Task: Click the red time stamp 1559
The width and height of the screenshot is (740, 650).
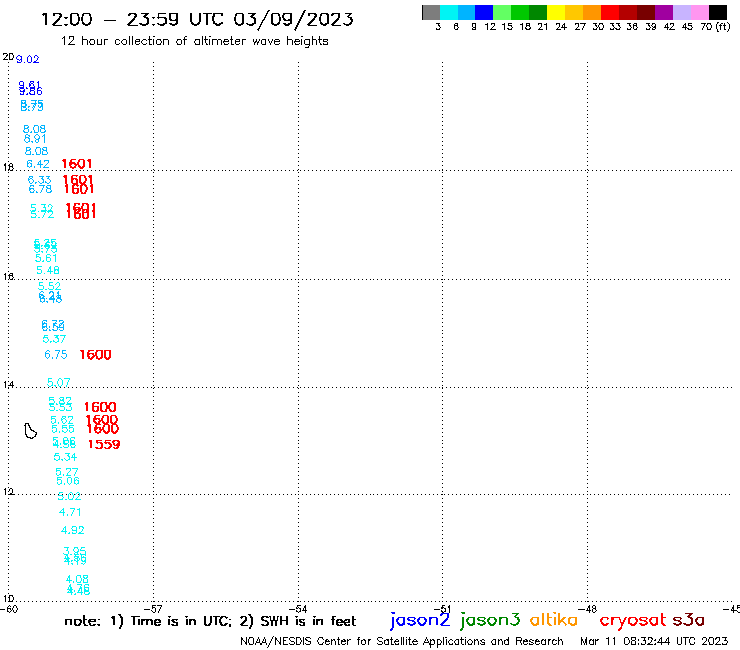Action: pos(104,444)
